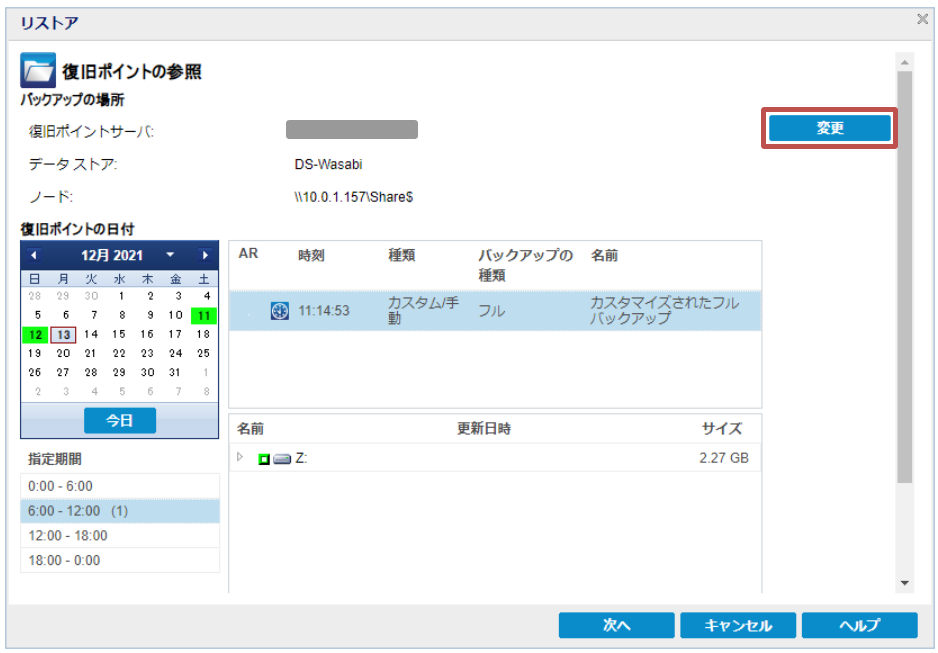
Task: Go to previous month in calendar
Action: [x=34, y=255]
